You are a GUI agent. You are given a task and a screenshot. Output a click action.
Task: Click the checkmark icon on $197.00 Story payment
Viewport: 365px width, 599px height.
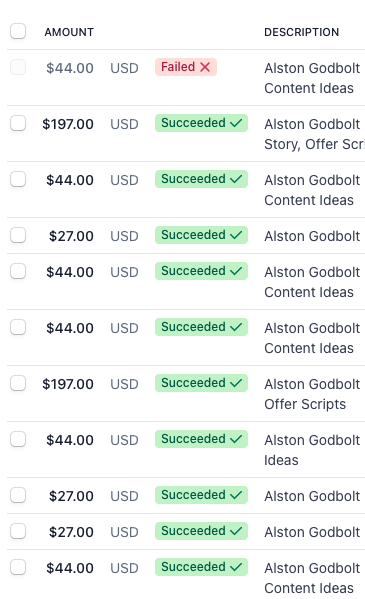[236, 123]
